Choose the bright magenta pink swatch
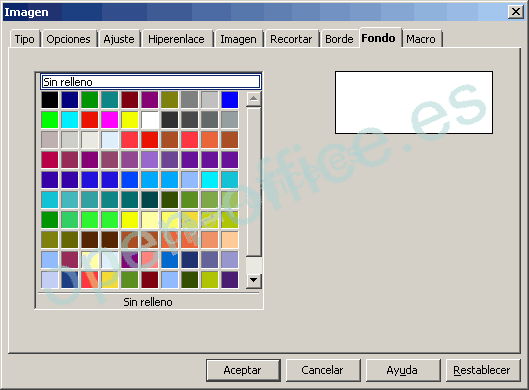 (x=110, y=119)
